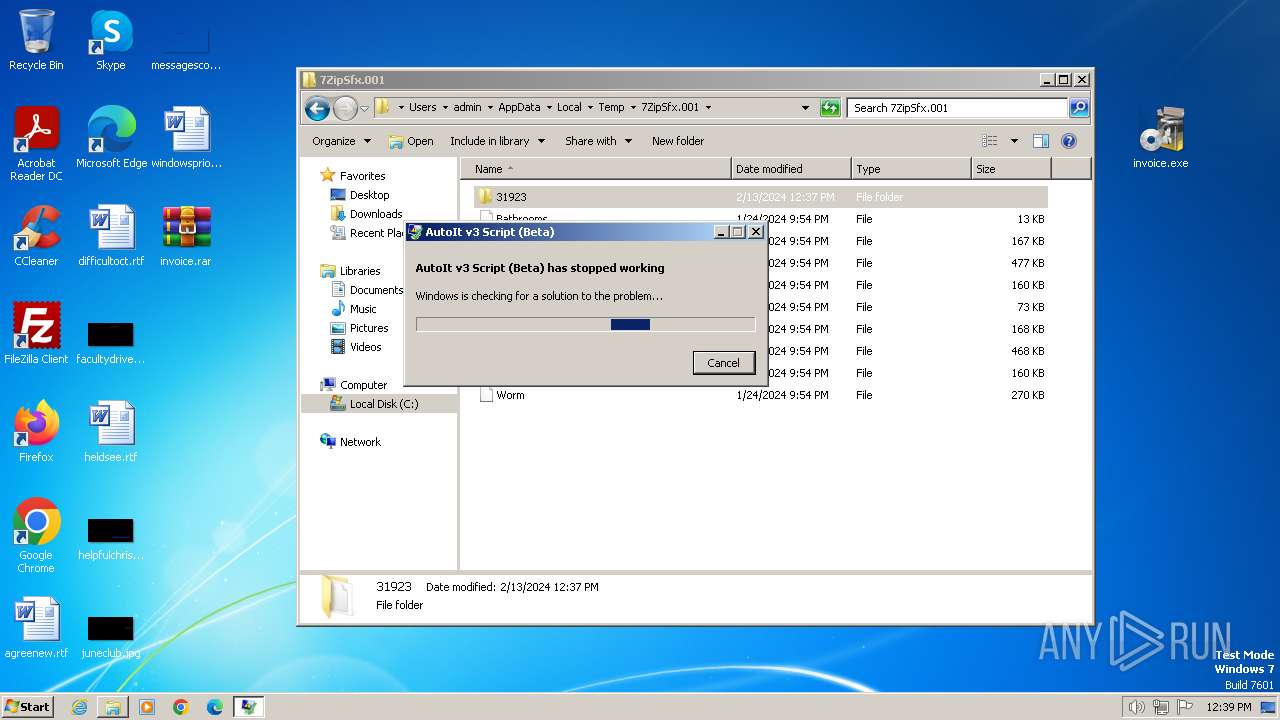The height and width of the screenshot is (720, 1280).
Task: Select heldsee.rtf document icon
Action: (111, 432)
